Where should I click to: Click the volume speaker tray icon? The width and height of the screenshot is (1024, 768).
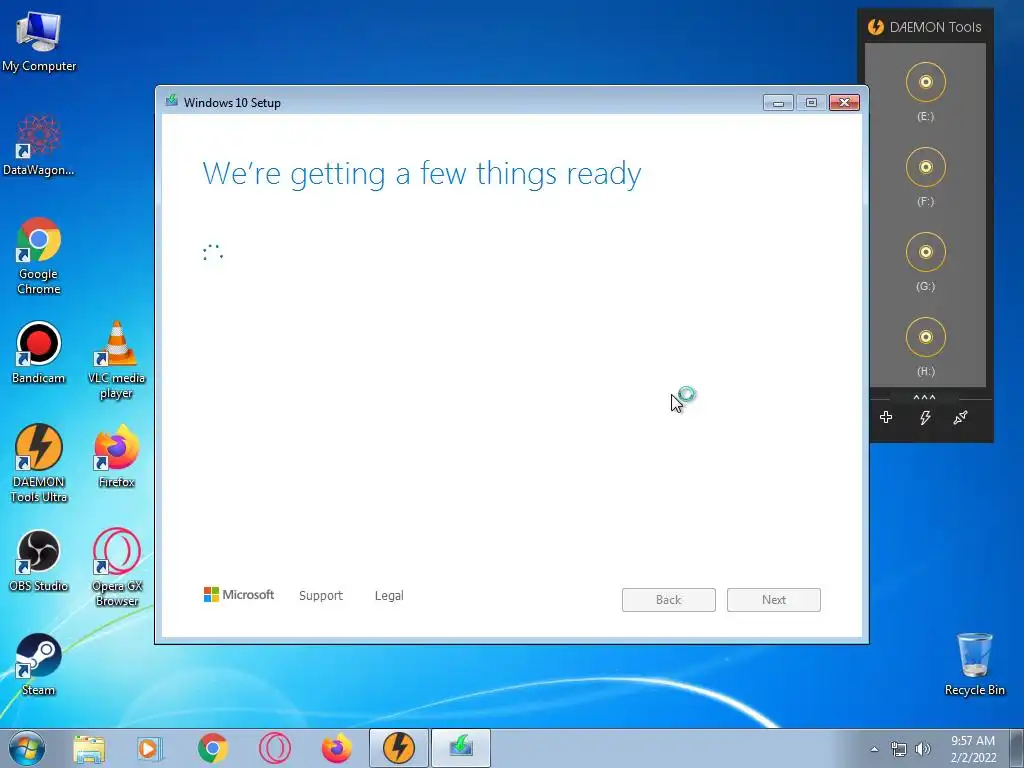pyautogui.click(x=923, y=749)
